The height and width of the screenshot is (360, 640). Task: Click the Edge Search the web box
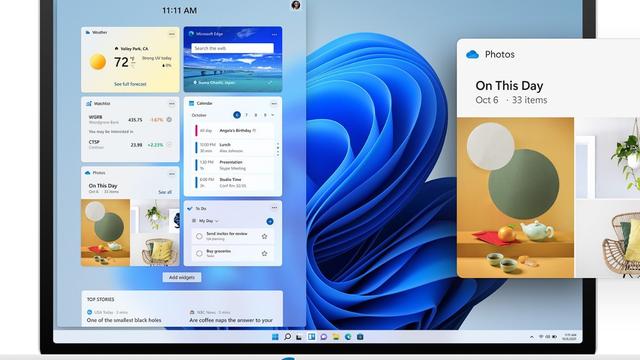coord(232,48)
